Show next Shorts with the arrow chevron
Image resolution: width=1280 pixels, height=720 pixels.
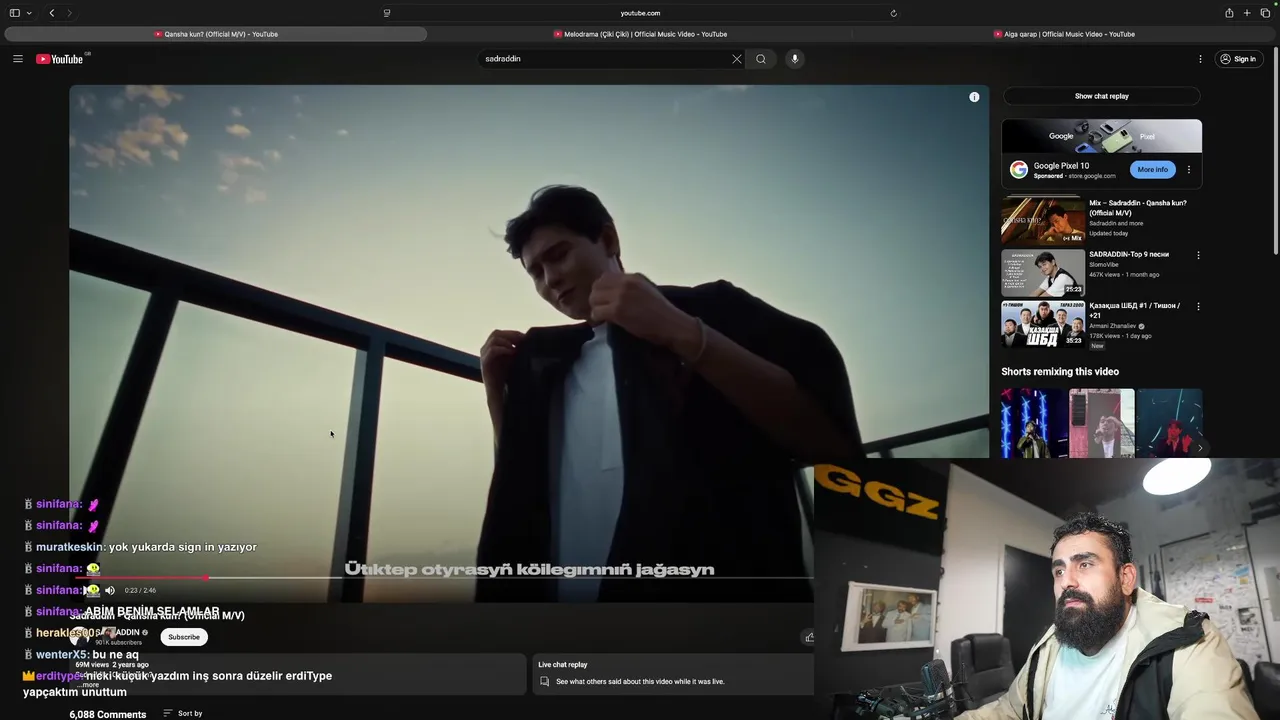tap(1199, 448)
